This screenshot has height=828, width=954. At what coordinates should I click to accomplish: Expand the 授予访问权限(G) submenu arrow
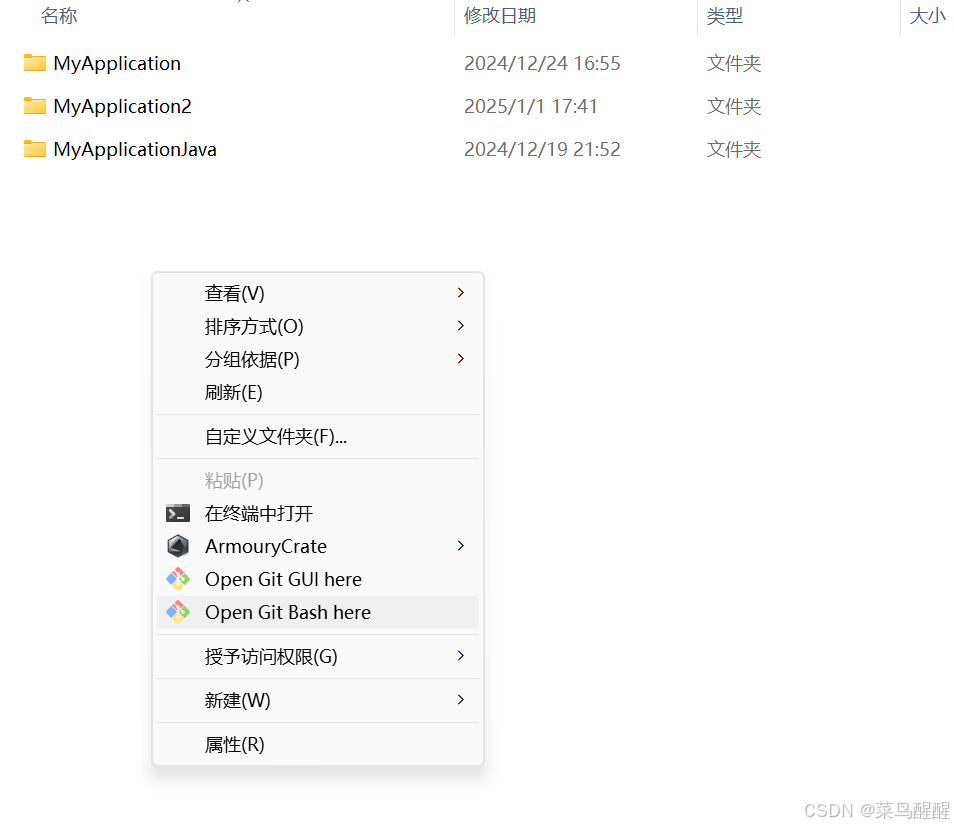pyautogui.click(x=461, y=655)
